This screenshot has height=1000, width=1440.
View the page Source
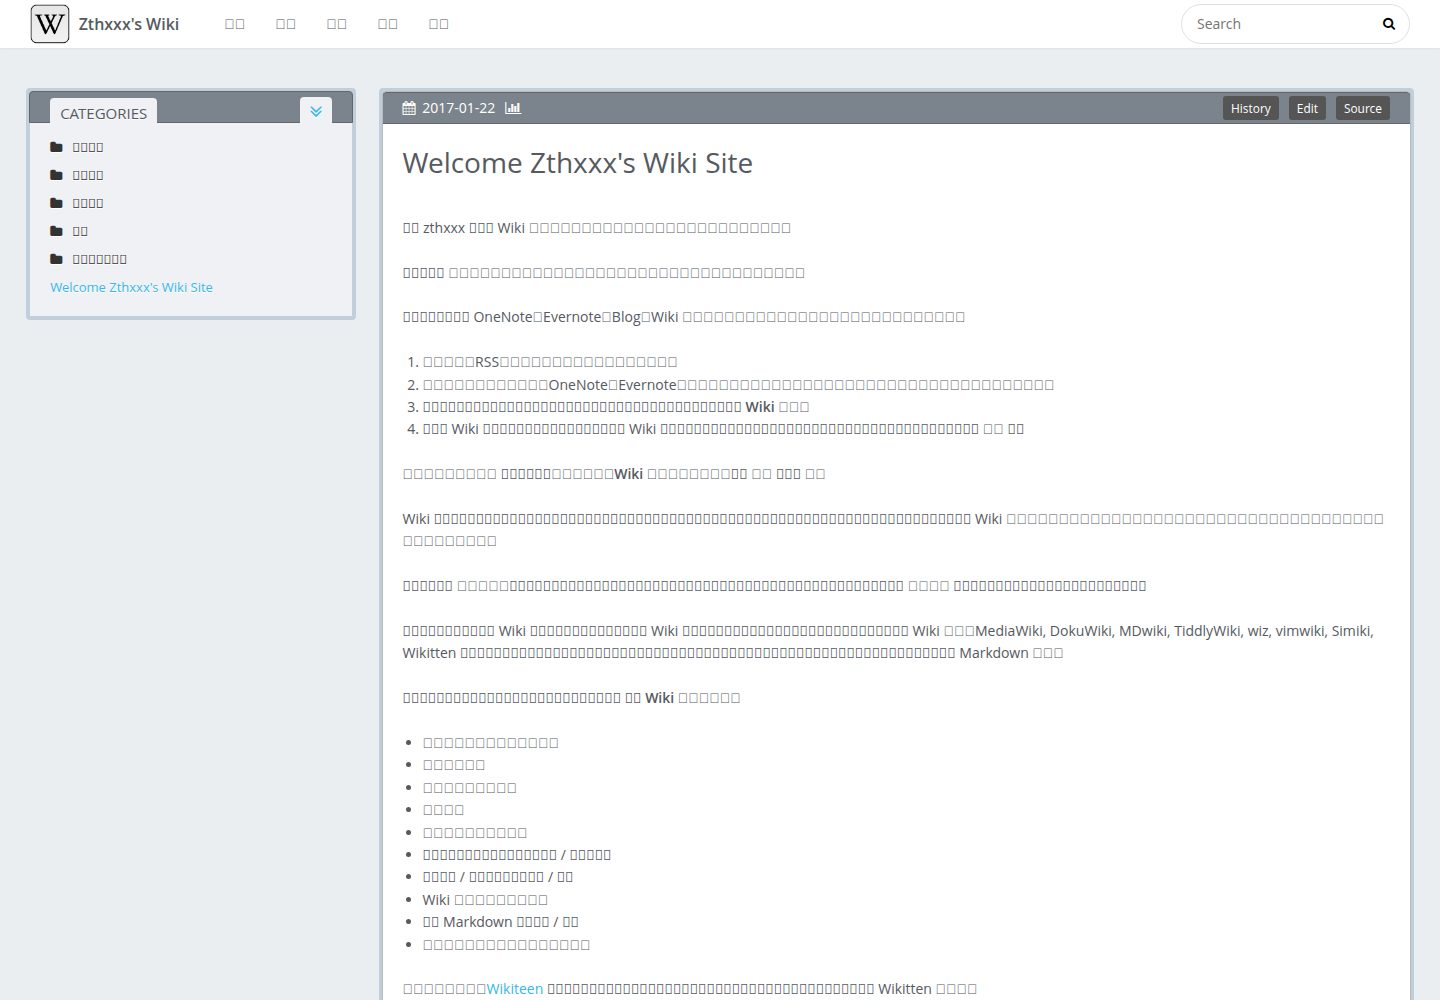coord(1362,108)
